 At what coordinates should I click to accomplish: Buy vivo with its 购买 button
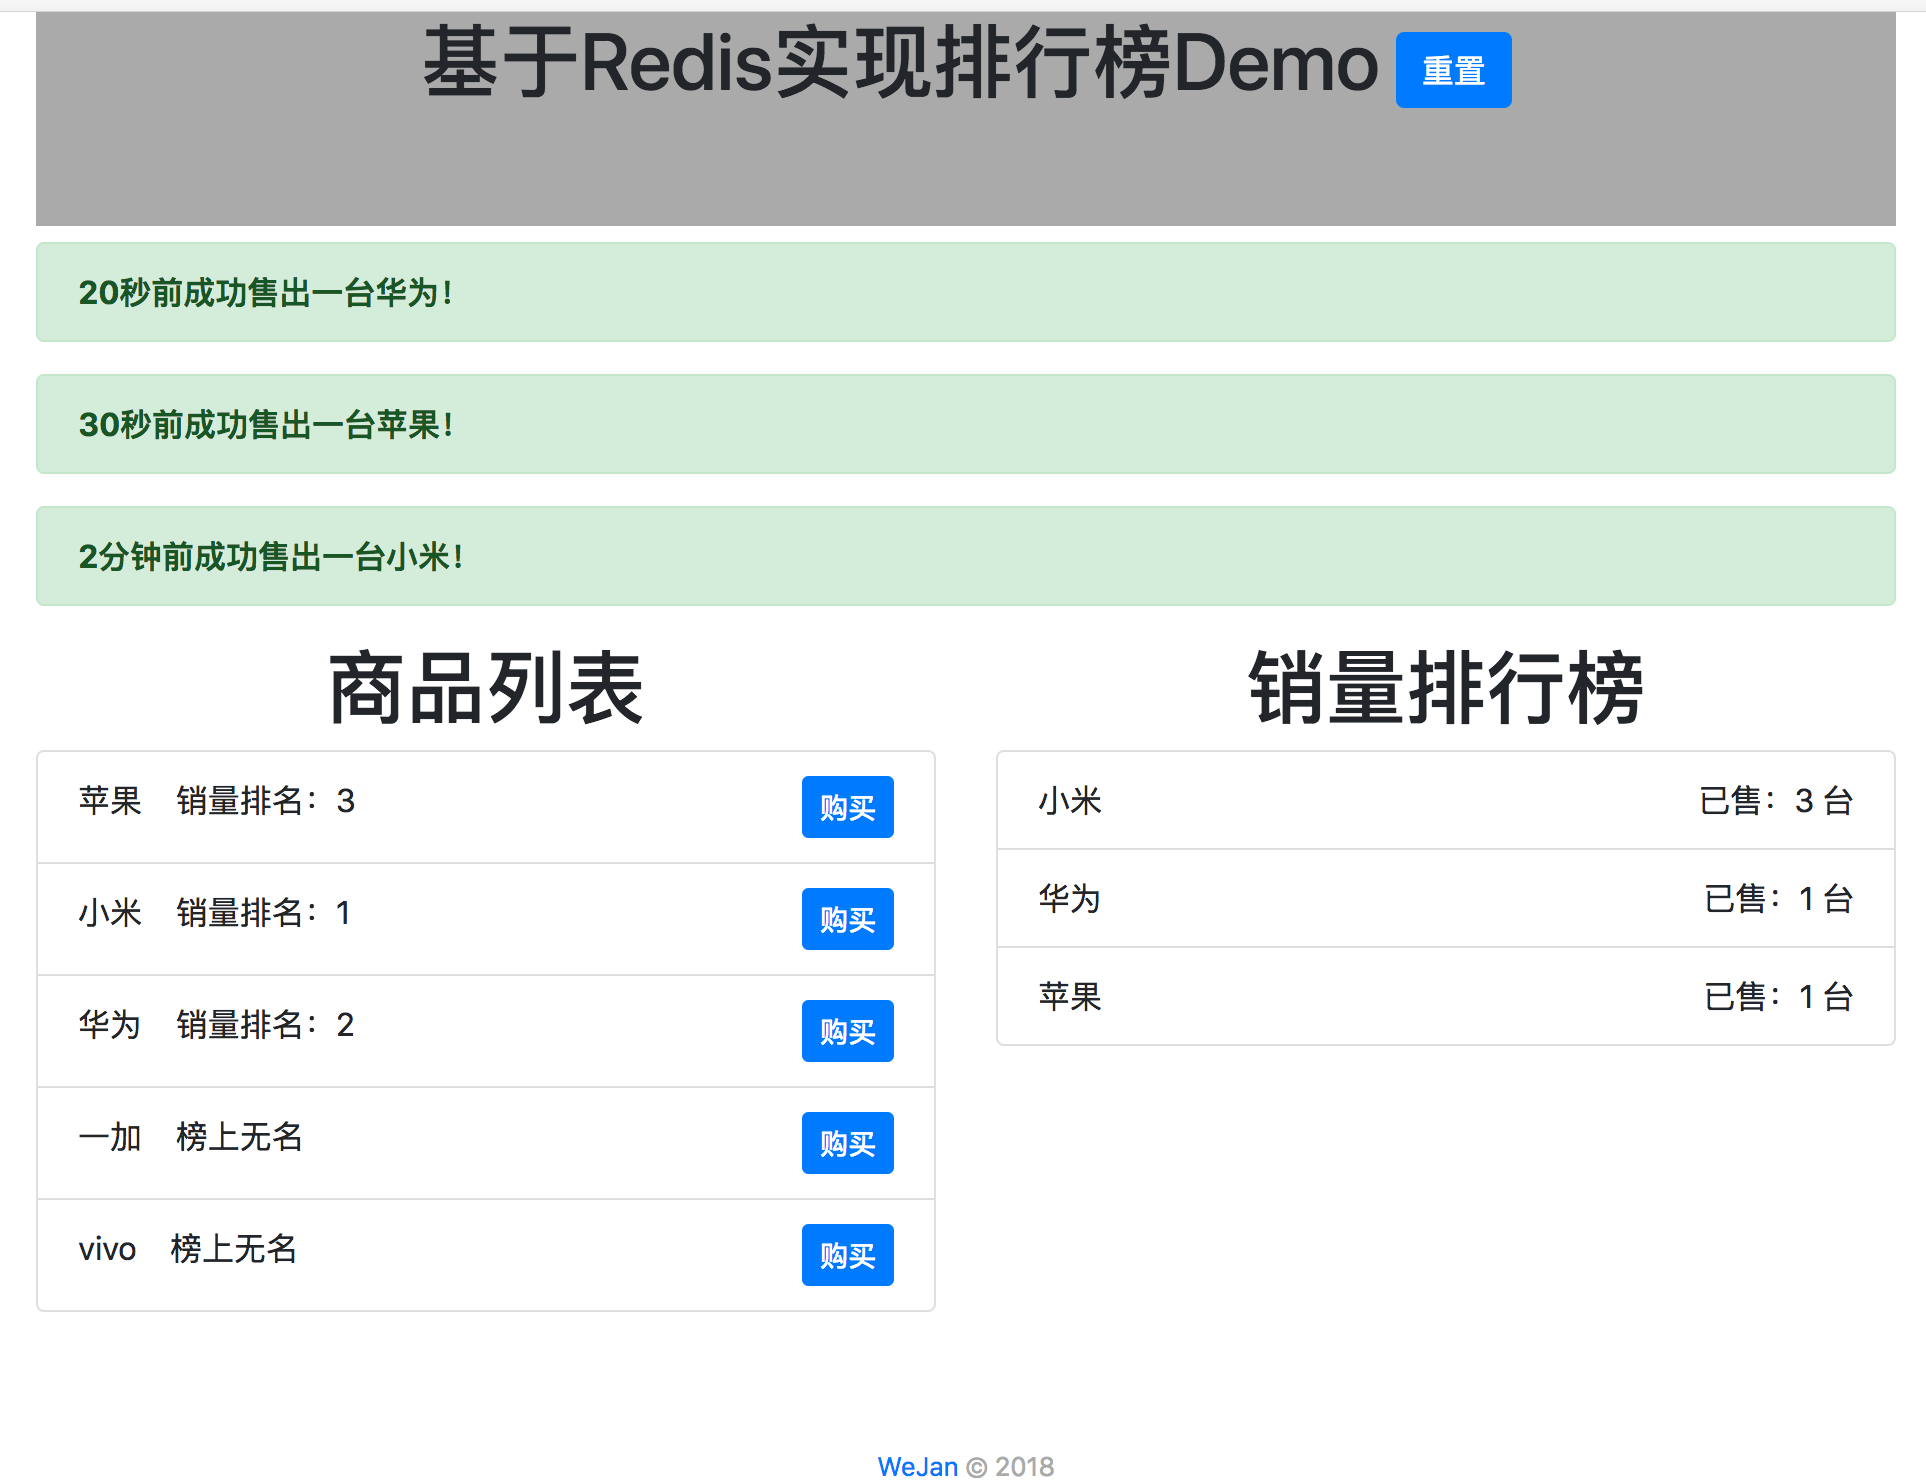coord(847,1255)
